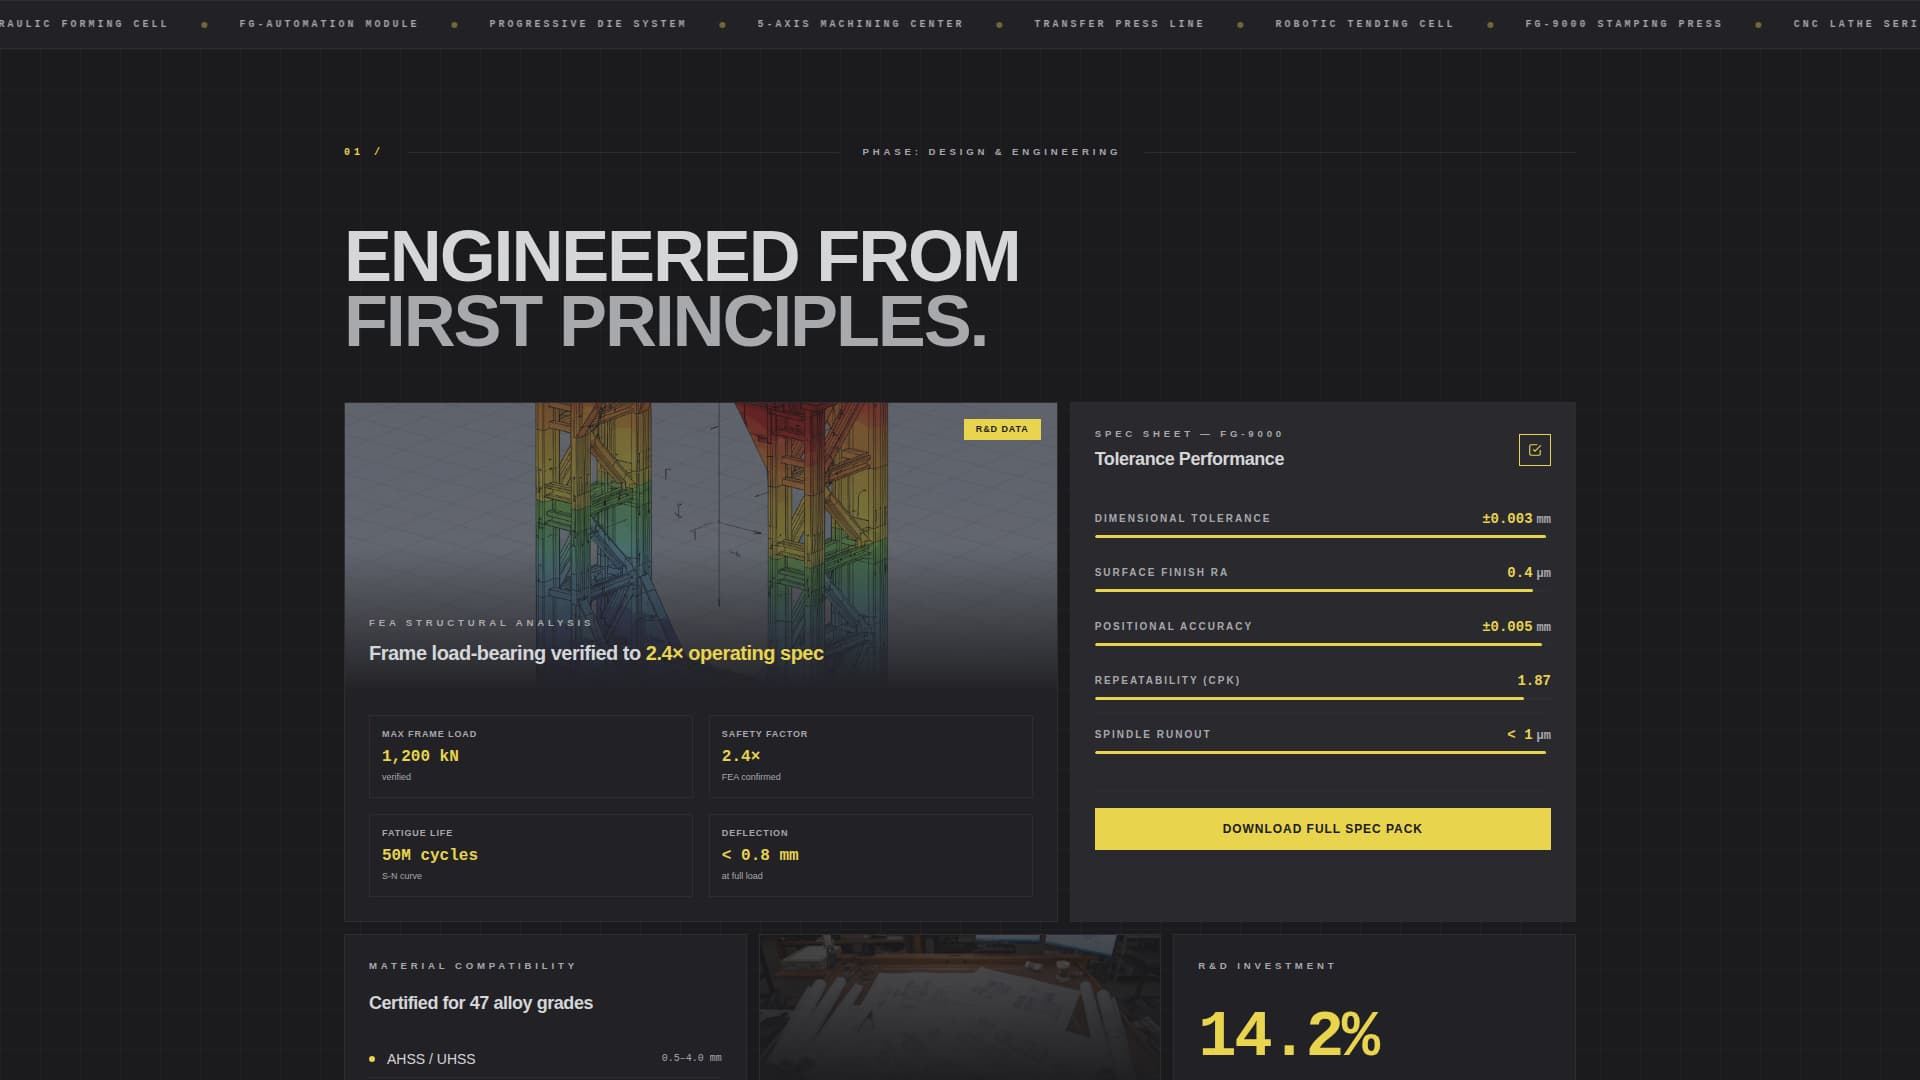The image size is (1920, 1080).
Task: Click the Robotic Tending Cell header entry
Action: [x=1363, y=22]
